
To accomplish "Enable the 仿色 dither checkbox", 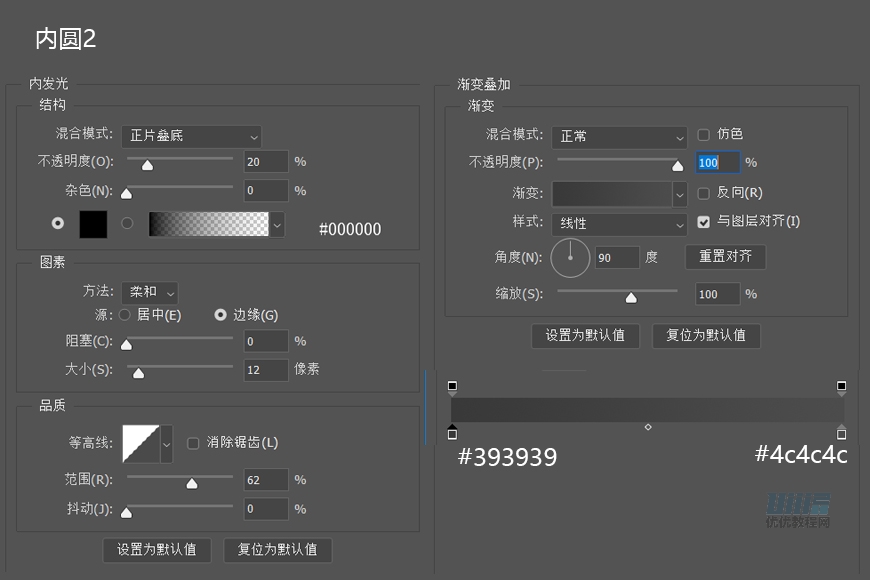I will (x=703, y=136).
